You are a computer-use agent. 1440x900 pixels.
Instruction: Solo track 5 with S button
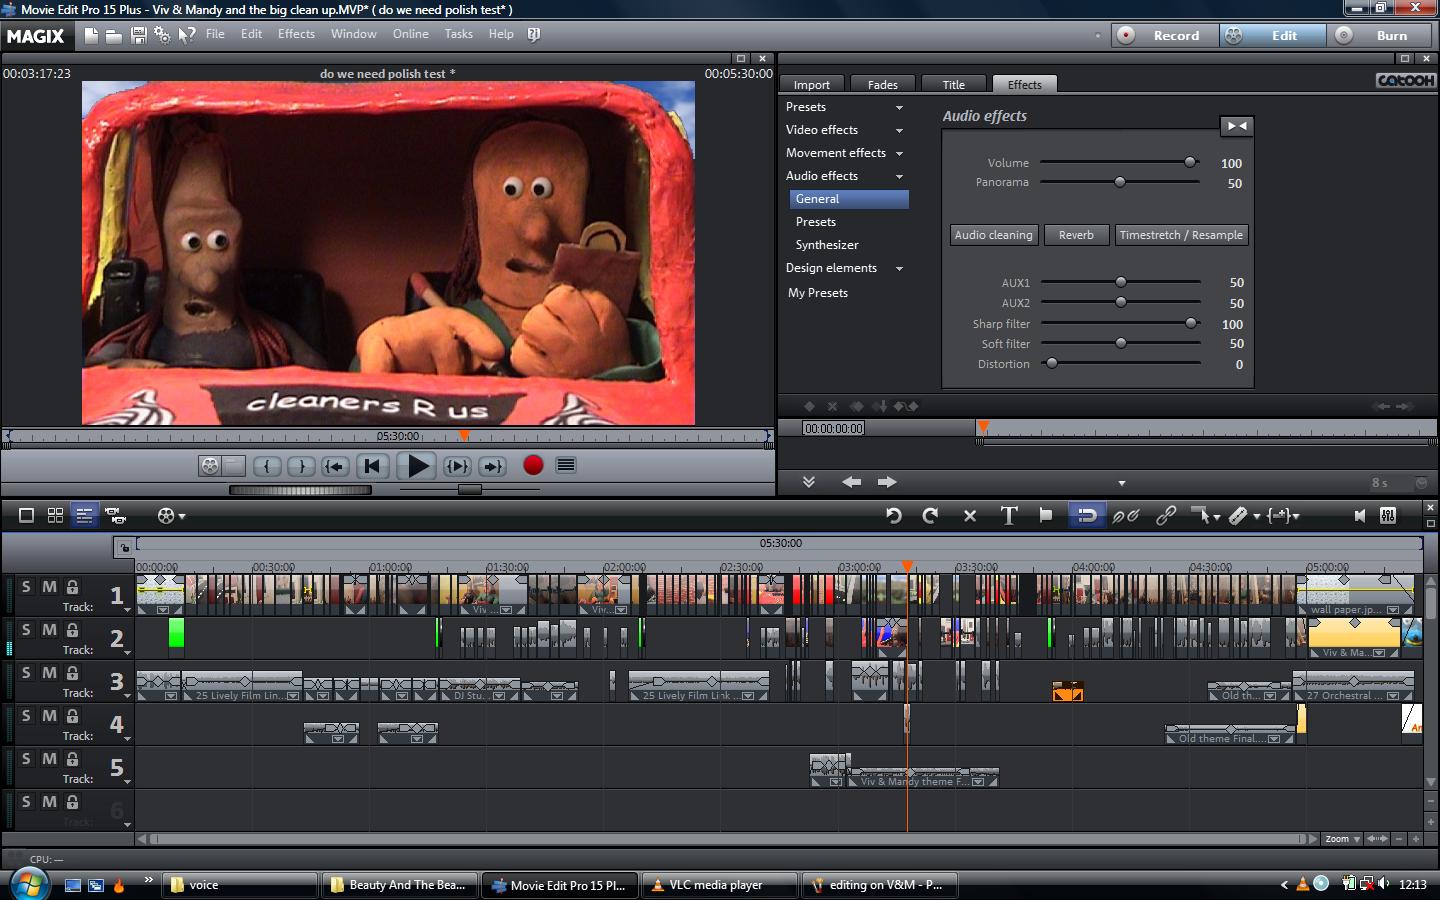point(26,759)
